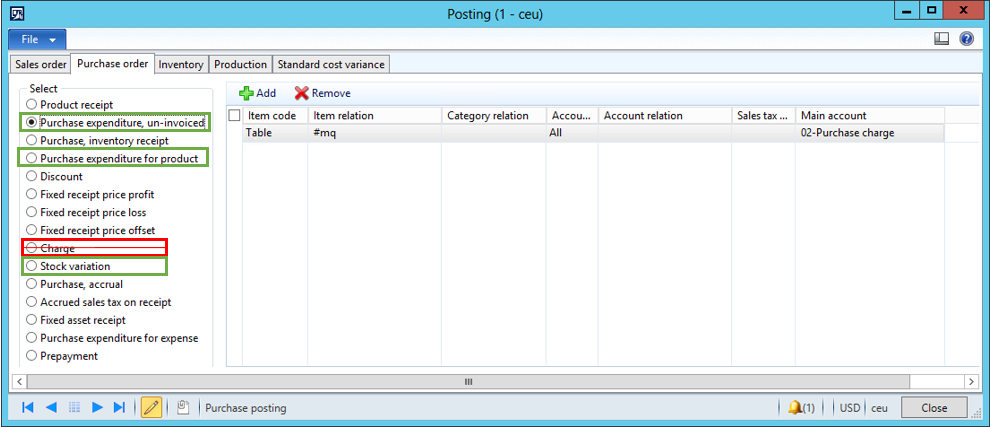Go to the previous record
Viewport: 991px width, 427px height.
tap(50, 407)
